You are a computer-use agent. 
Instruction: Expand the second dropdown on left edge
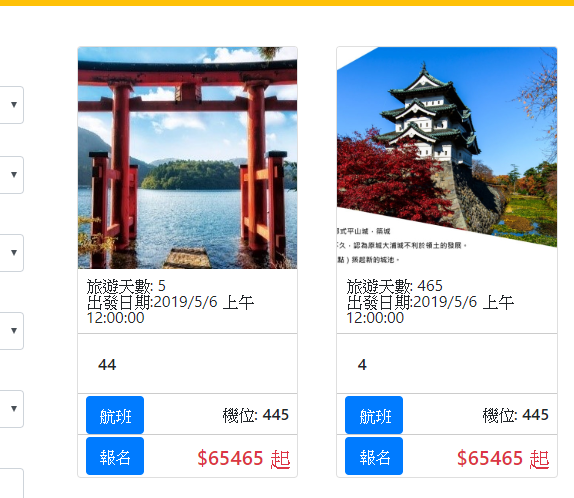coord(12,175)
